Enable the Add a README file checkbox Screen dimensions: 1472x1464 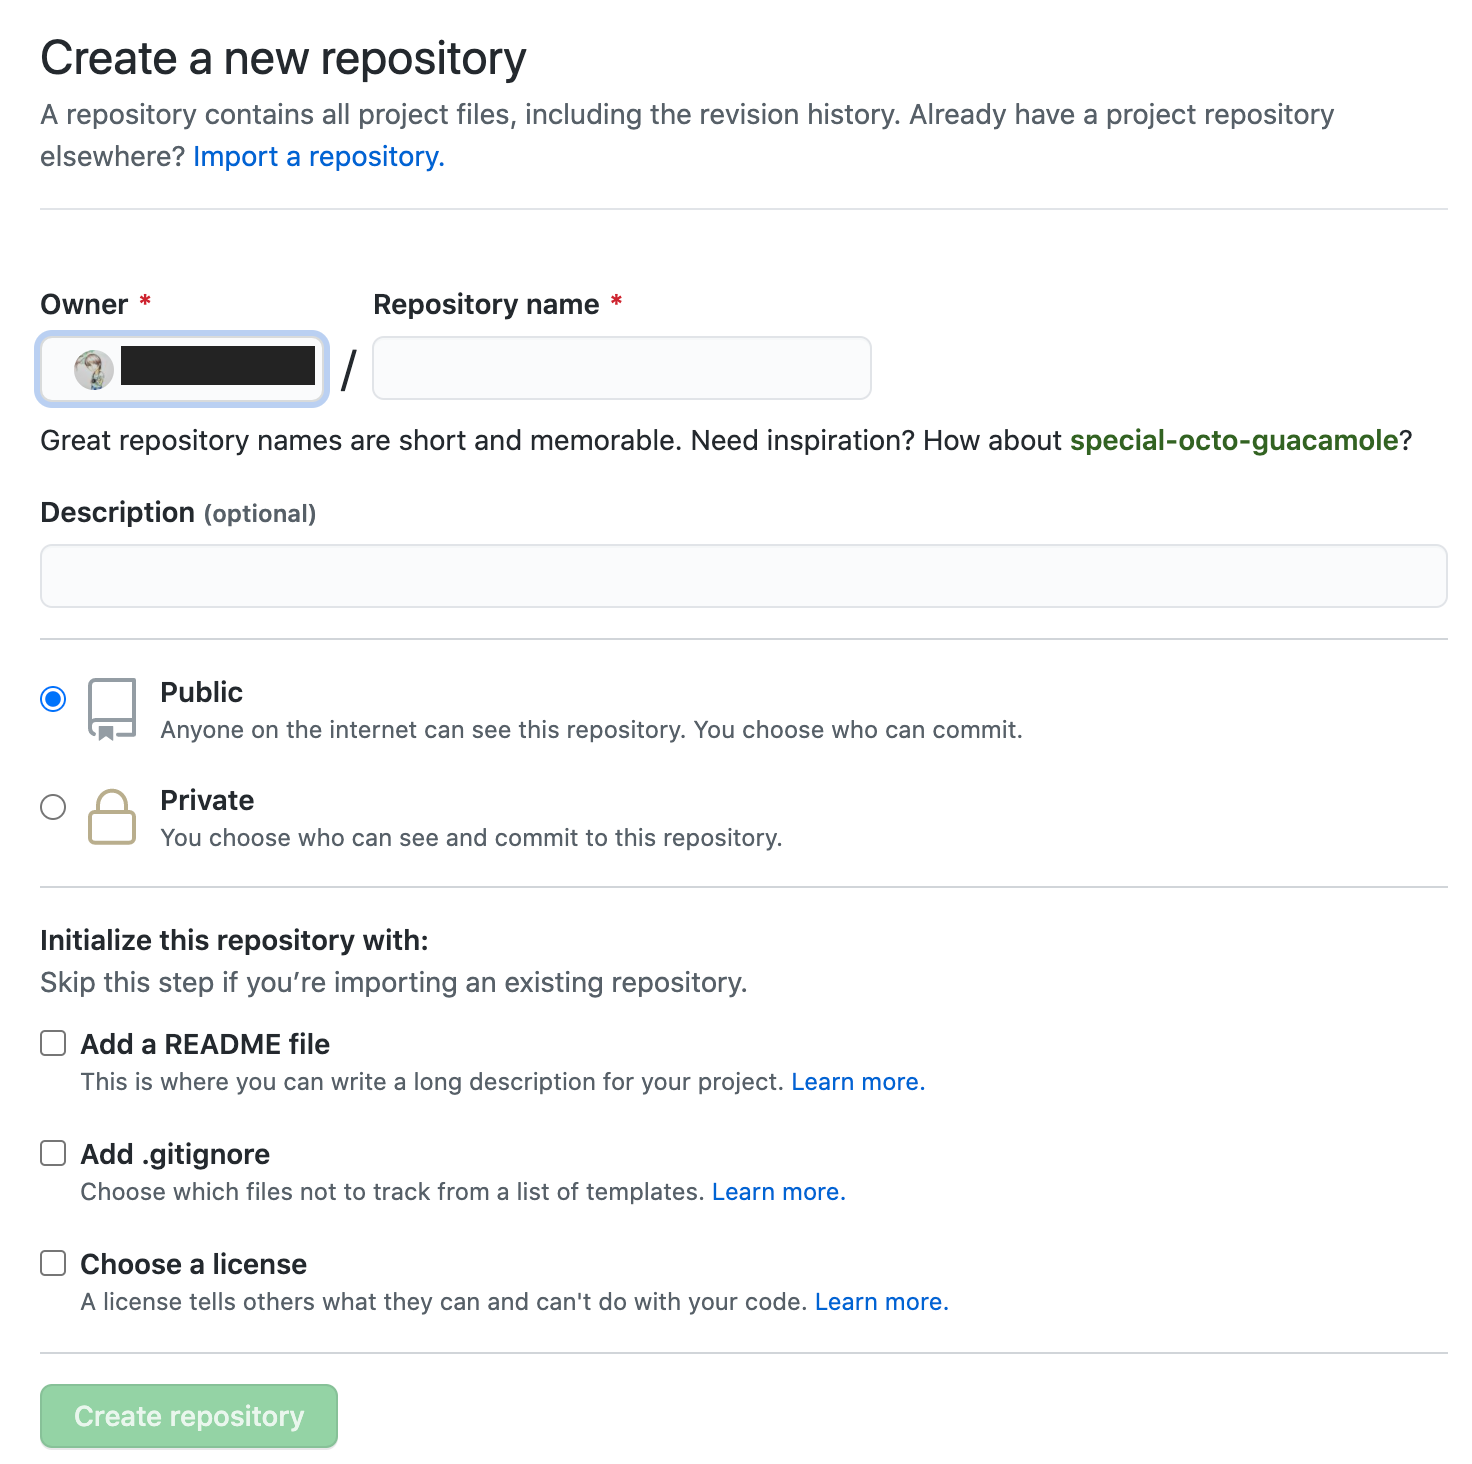[53, 1043]
